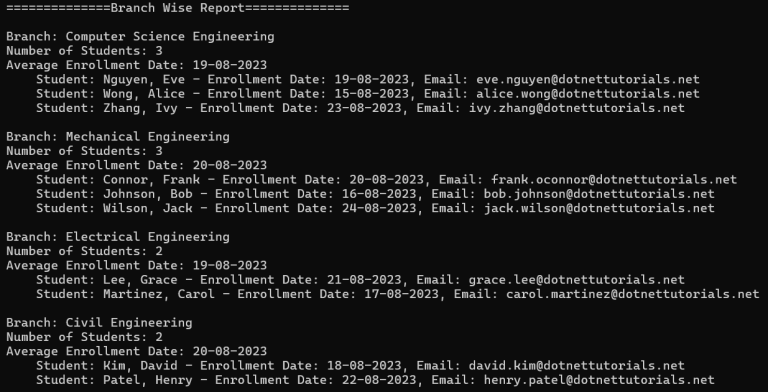This screenshot has width=768, height=392.
Task: Click email jack.wilson@dotnettutorials.net
Action: coord(599,208)
